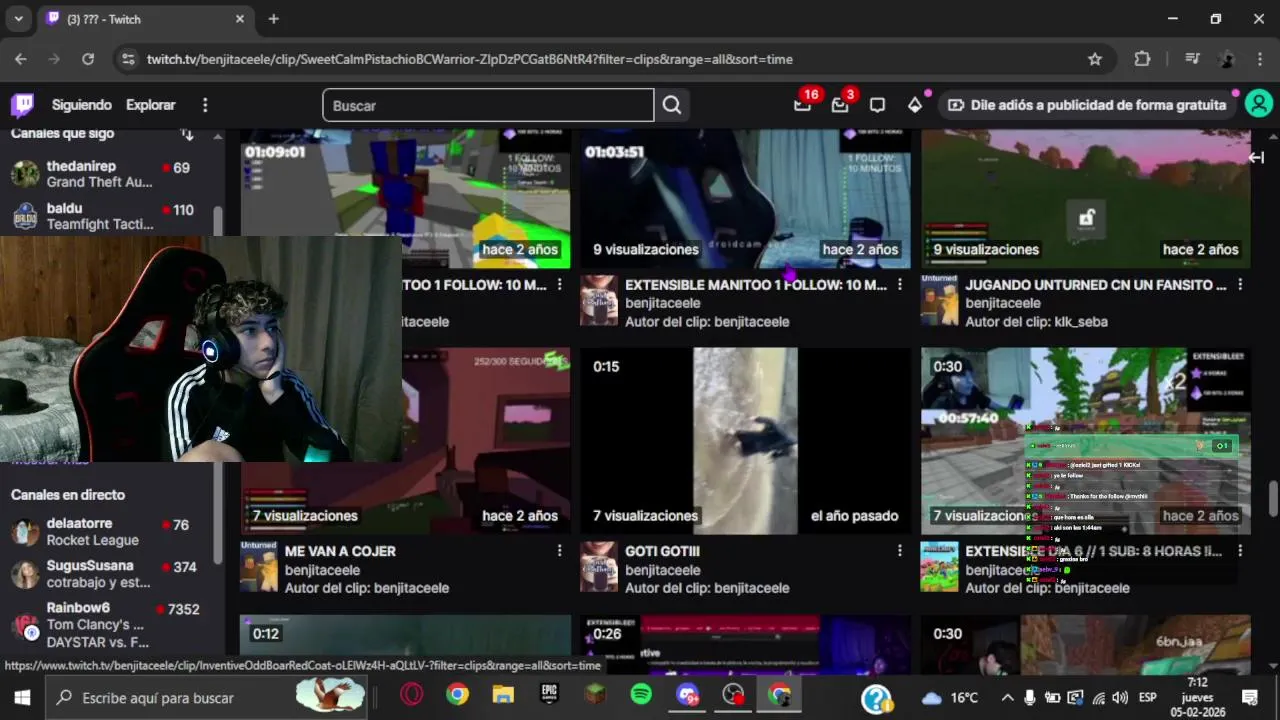Go back to previous page

[x=21, y=59]
